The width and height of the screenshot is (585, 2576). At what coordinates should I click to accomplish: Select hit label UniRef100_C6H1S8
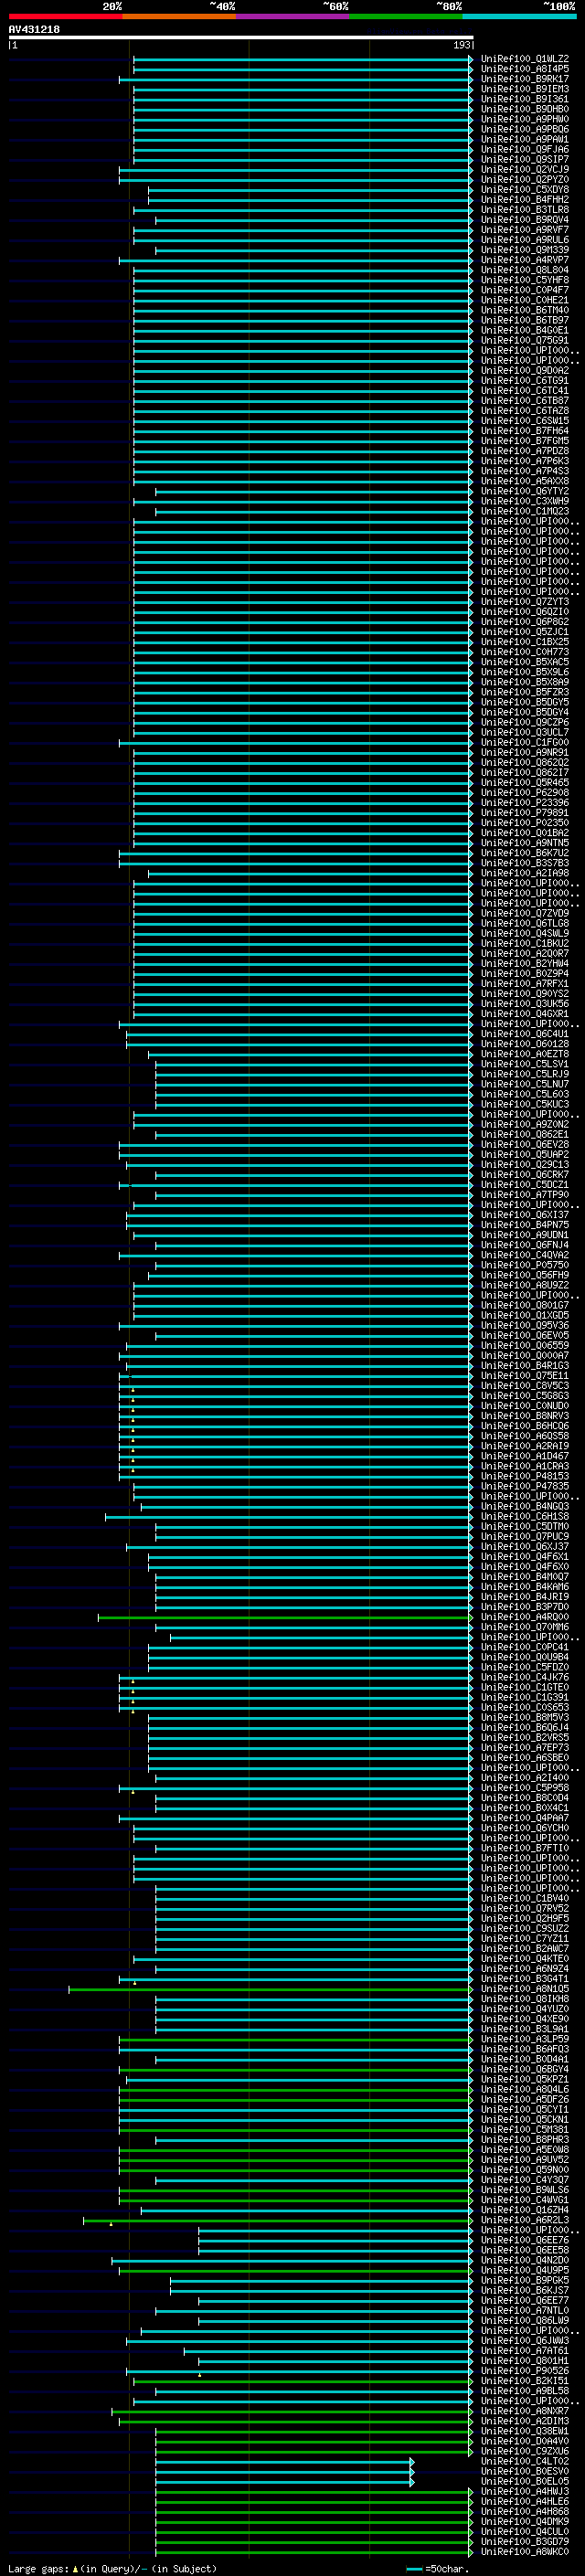[524, 1517]
